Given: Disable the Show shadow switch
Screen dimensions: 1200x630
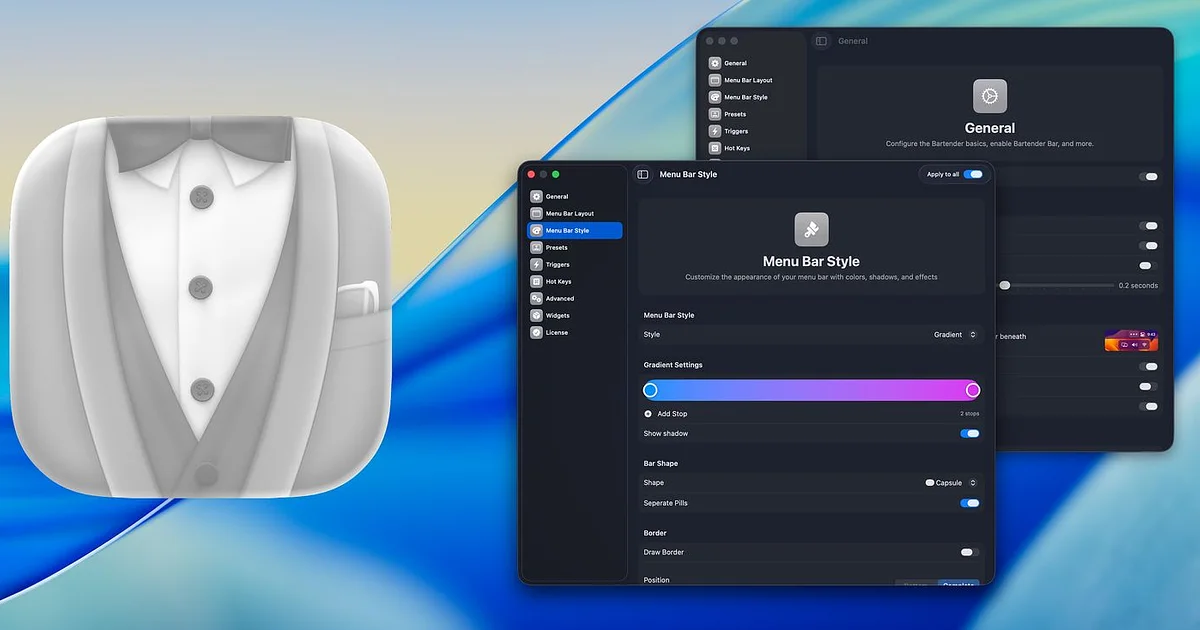Looking at the screenshot, I should [969, 434].
